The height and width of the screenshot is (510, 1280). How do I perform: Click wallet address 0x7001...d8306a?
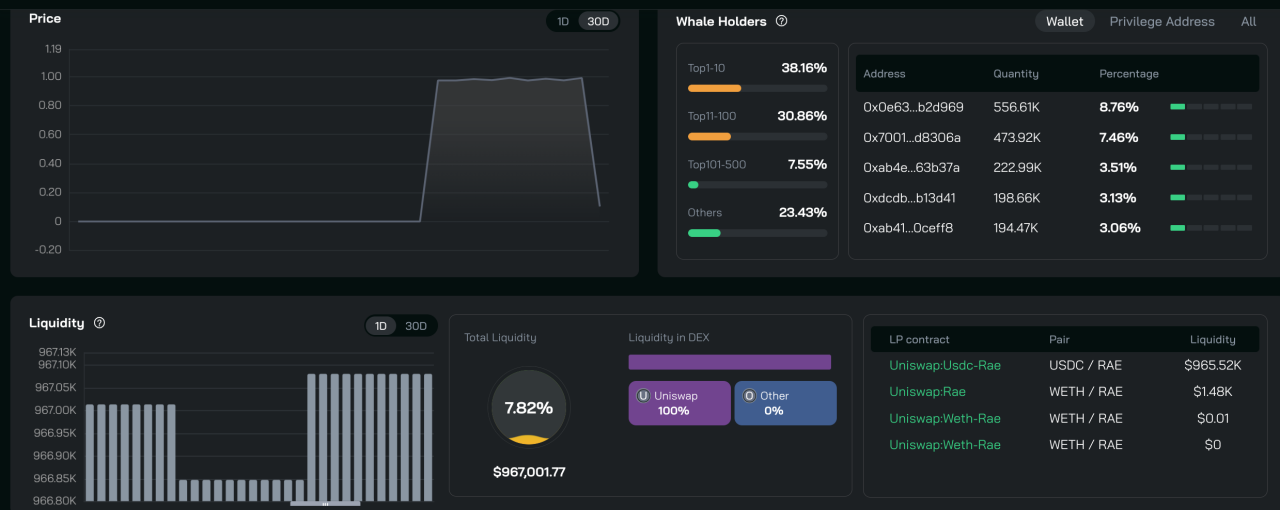pyautogui.click(x=912, y=137)
